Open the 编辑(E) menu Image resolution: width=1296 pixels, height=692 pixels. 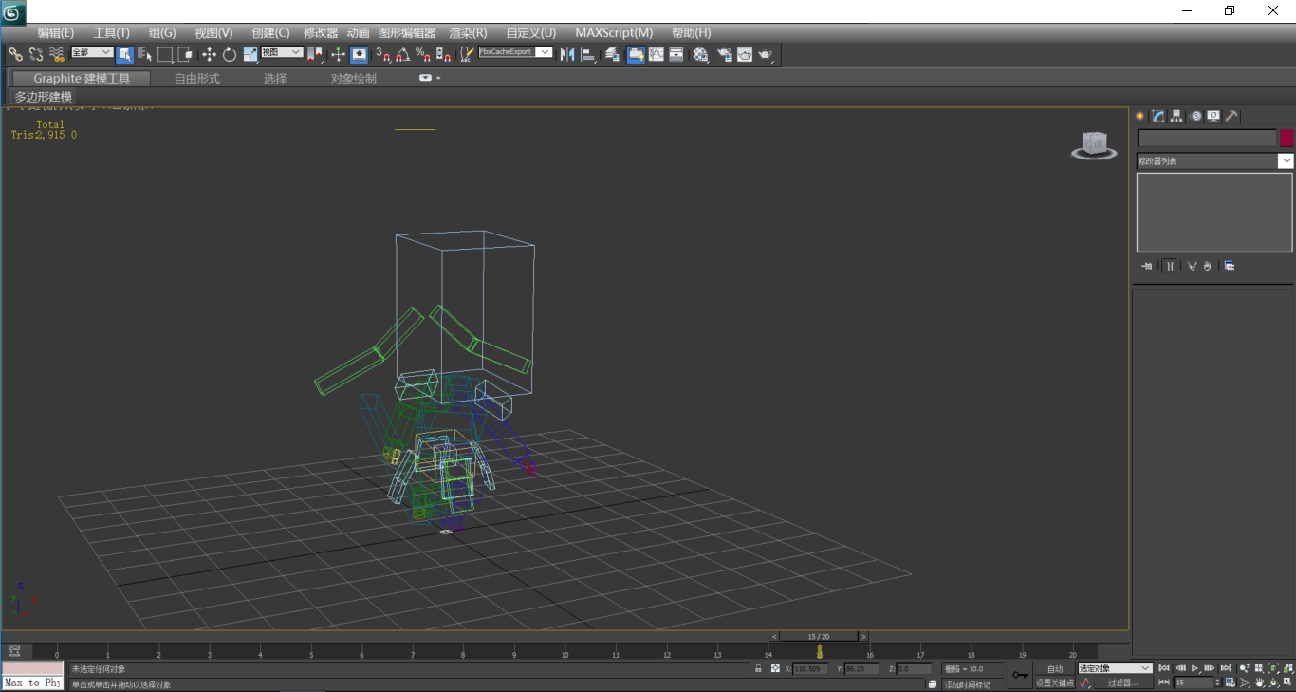[56, 33]
